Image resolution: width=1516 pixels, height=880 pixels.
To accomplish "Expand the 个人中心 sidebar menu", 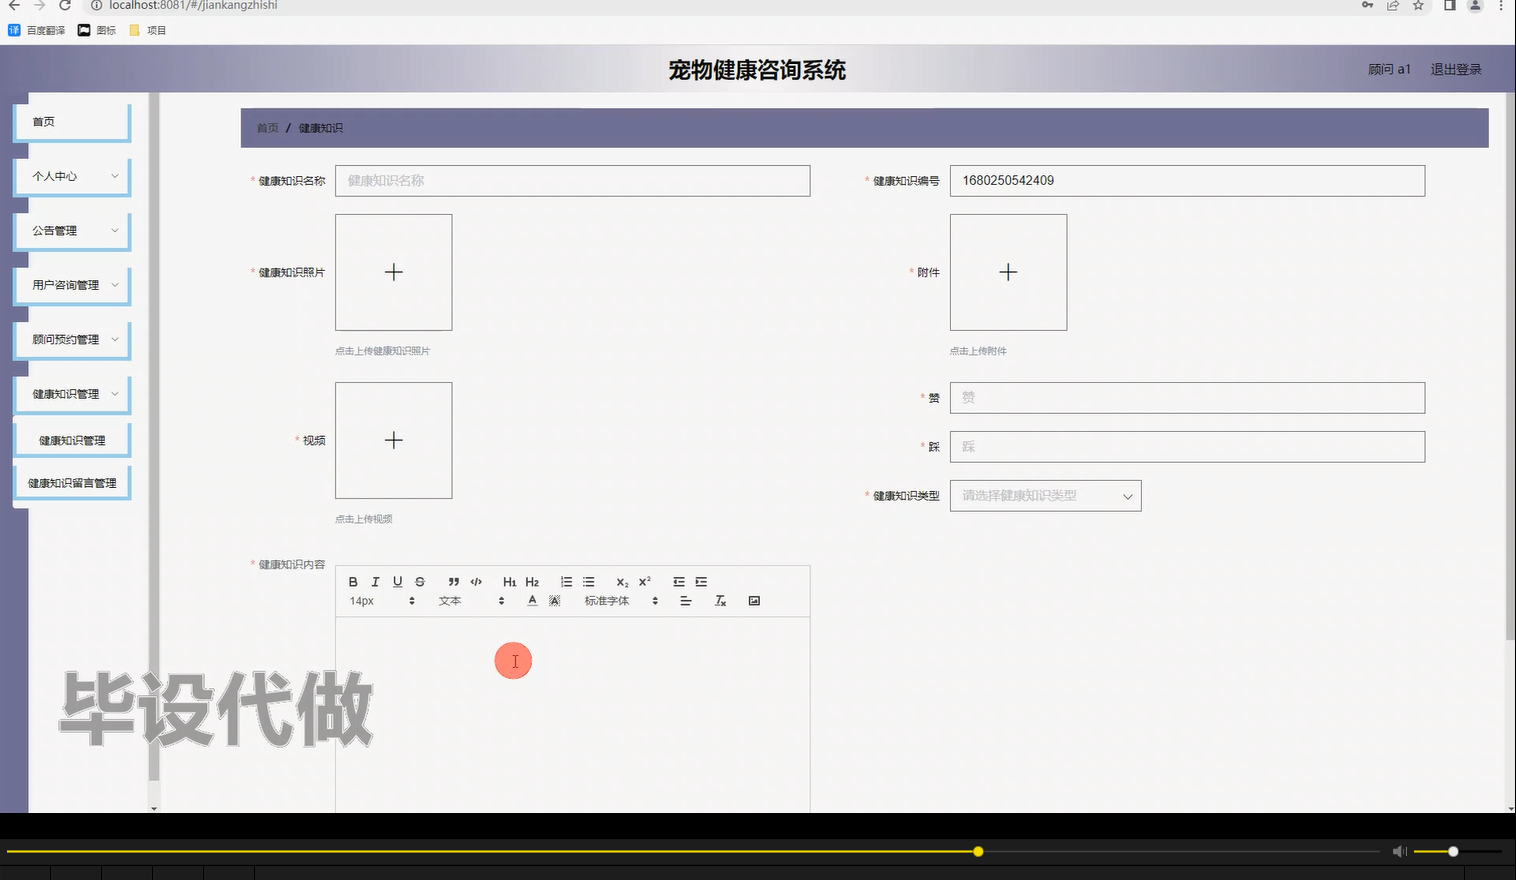I will coord(71,176).
